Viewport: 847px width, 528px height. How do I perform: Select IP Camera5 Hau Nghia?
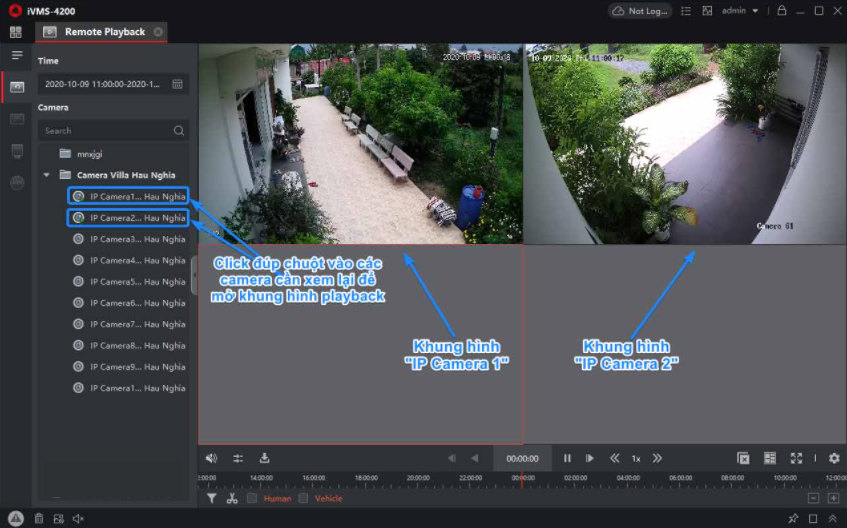tap(129, 282)
